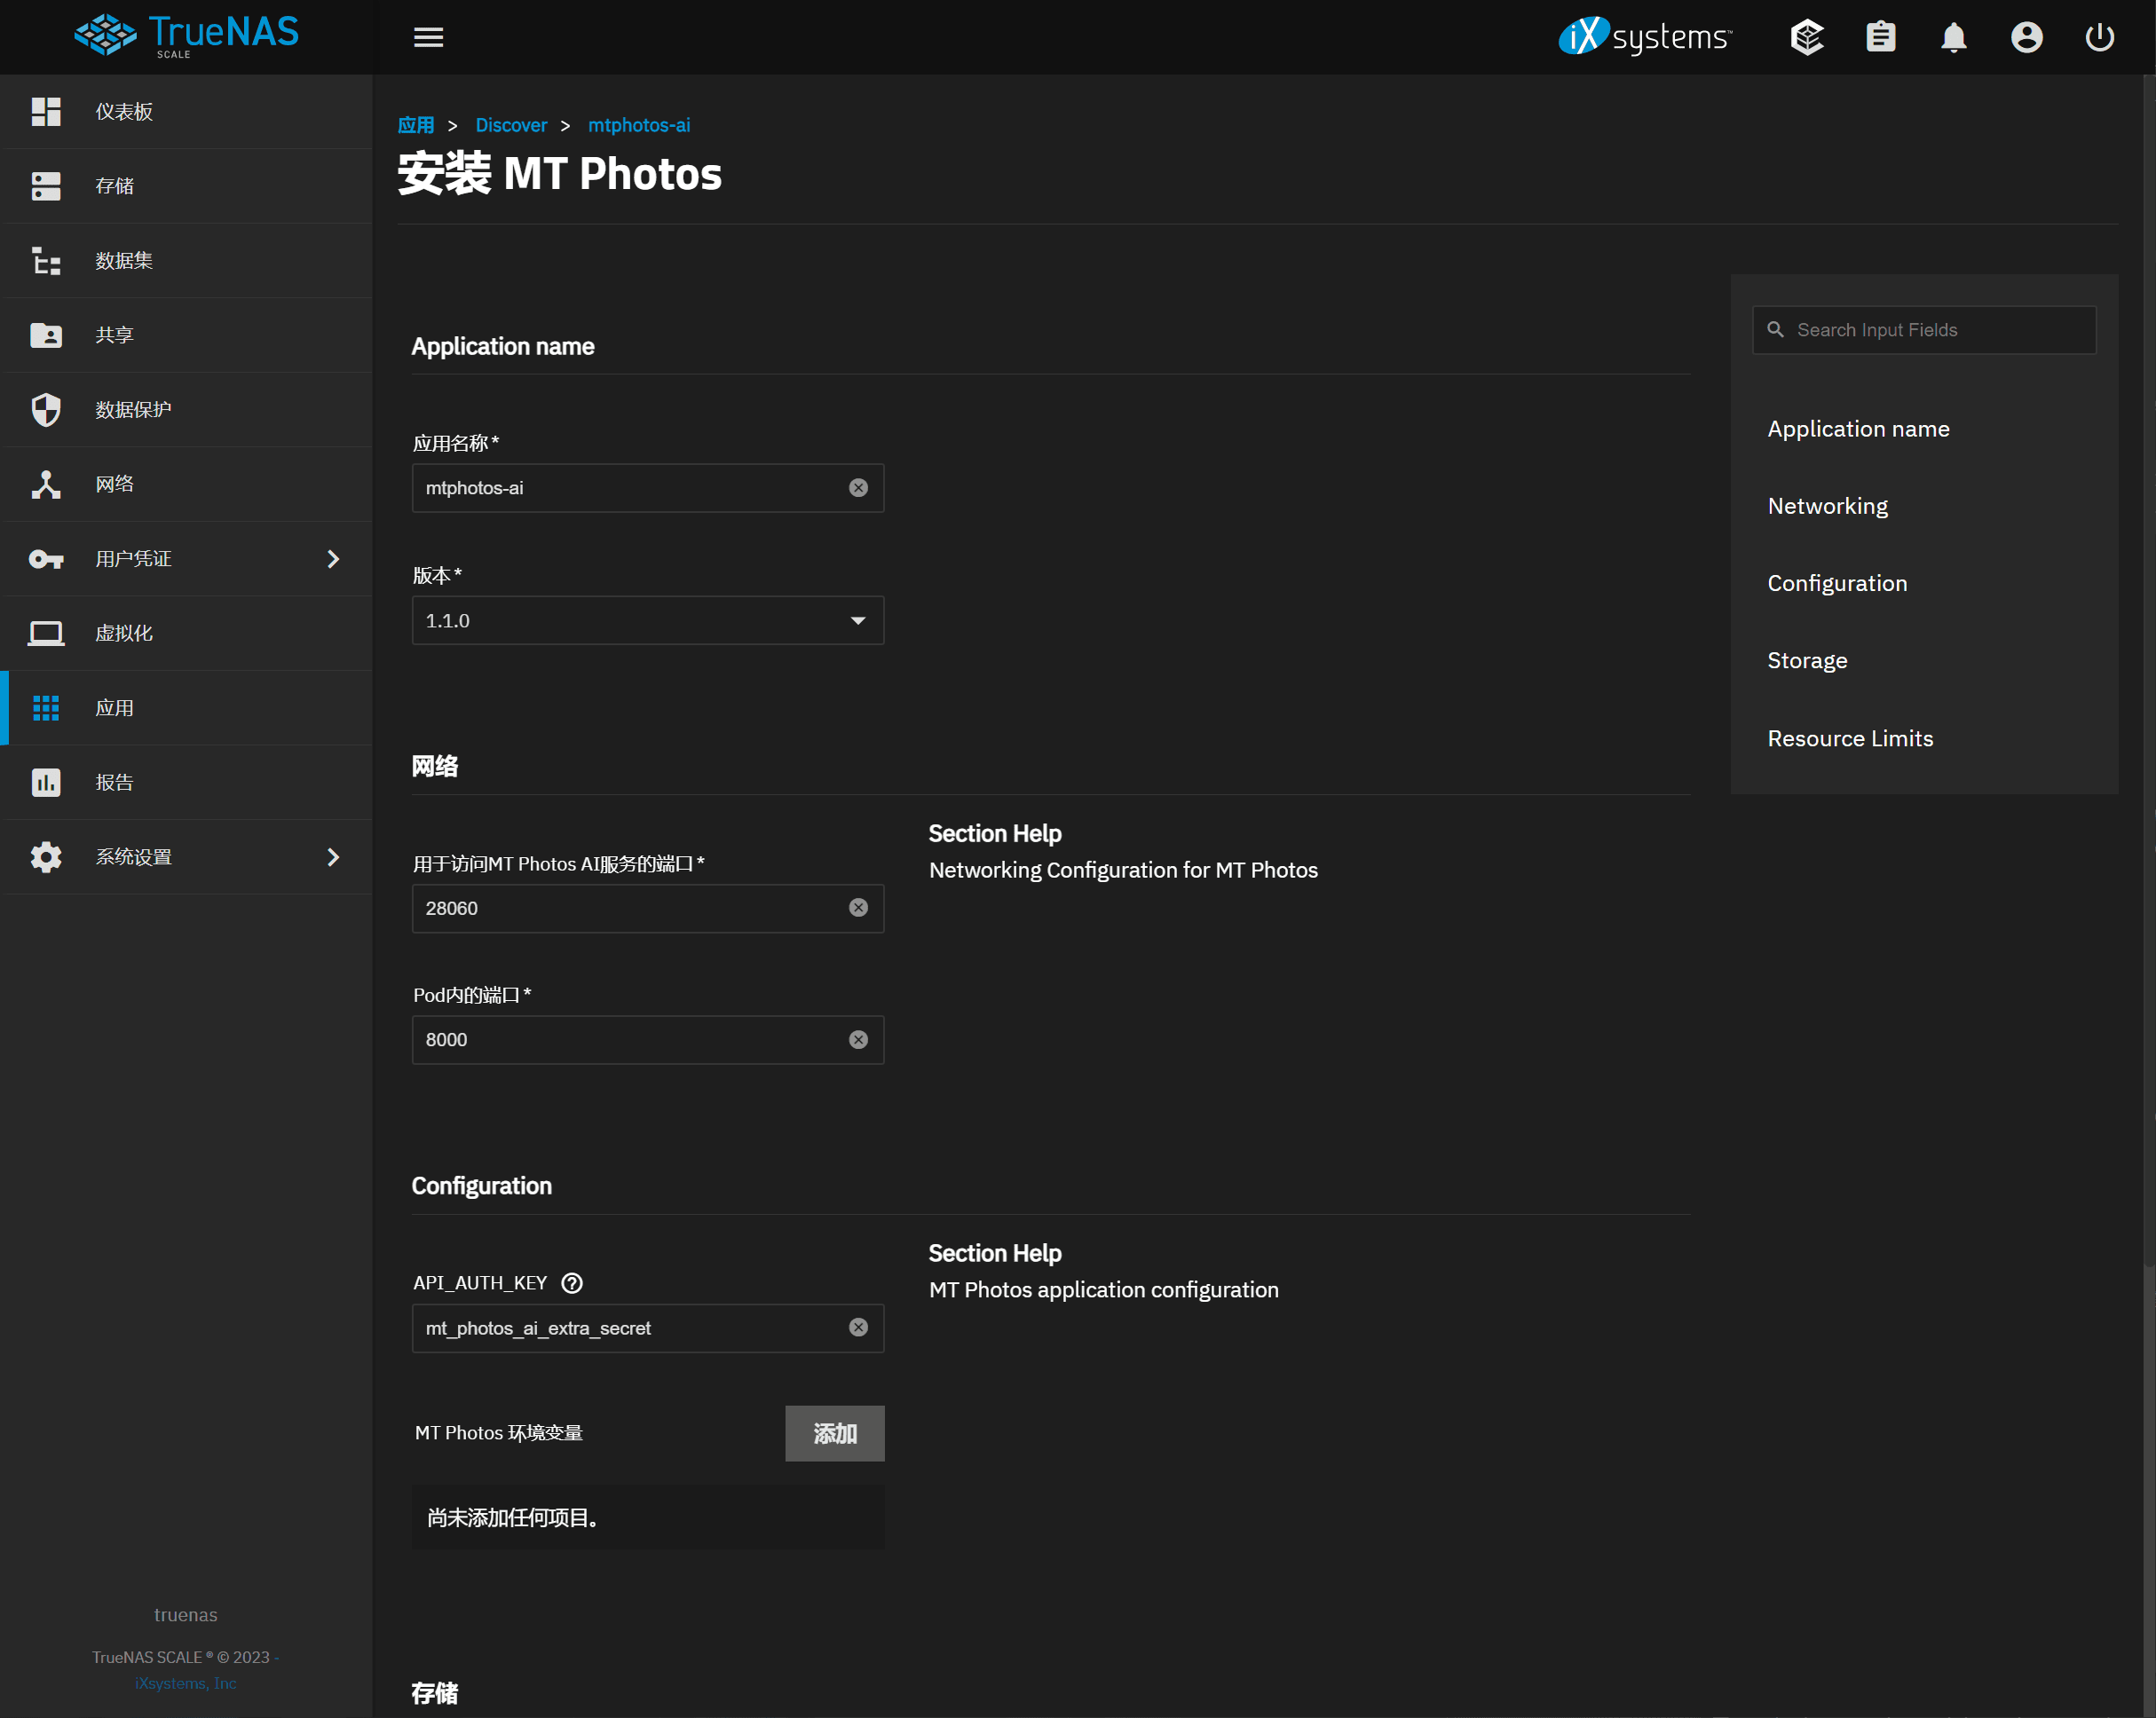This screenshot has width=2156, height=1718.
Task: Show the API_AUTH_KEY help tooltip icon
Action: (x=572, y=1283)
